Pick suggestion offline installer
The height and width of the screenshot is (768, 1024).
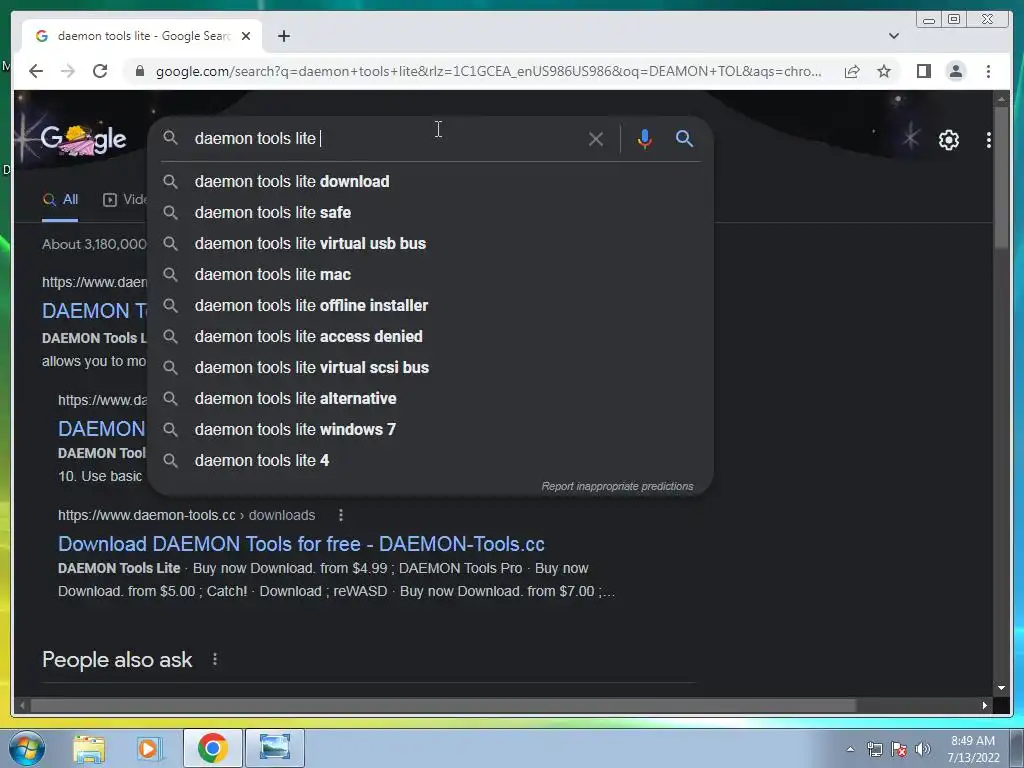(x=431, y=306)
